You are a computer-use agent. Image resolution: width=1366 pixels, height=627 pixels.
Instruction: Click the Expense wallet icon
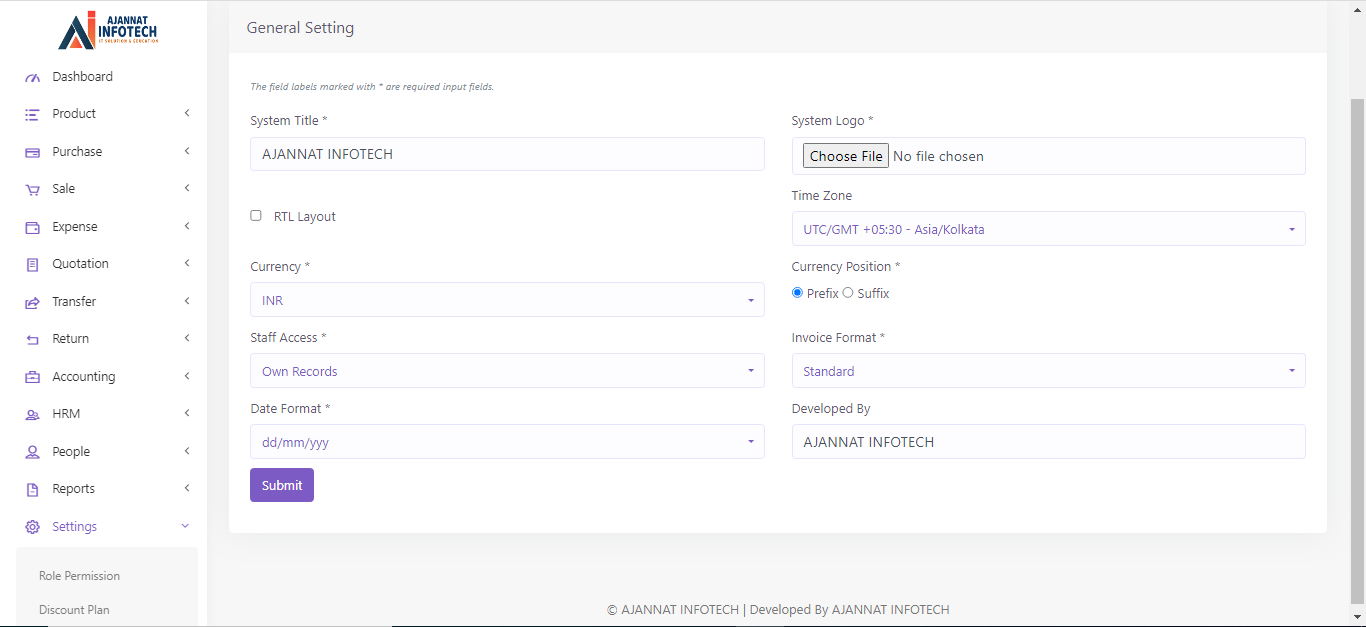click(x=32, y=227)
